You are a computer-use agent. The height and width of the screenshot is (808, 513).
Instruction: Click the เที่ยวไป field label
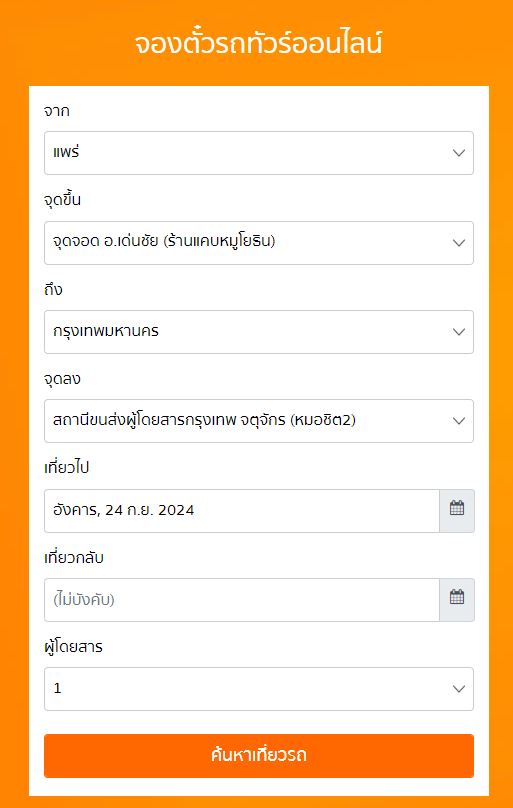[66, 468]
